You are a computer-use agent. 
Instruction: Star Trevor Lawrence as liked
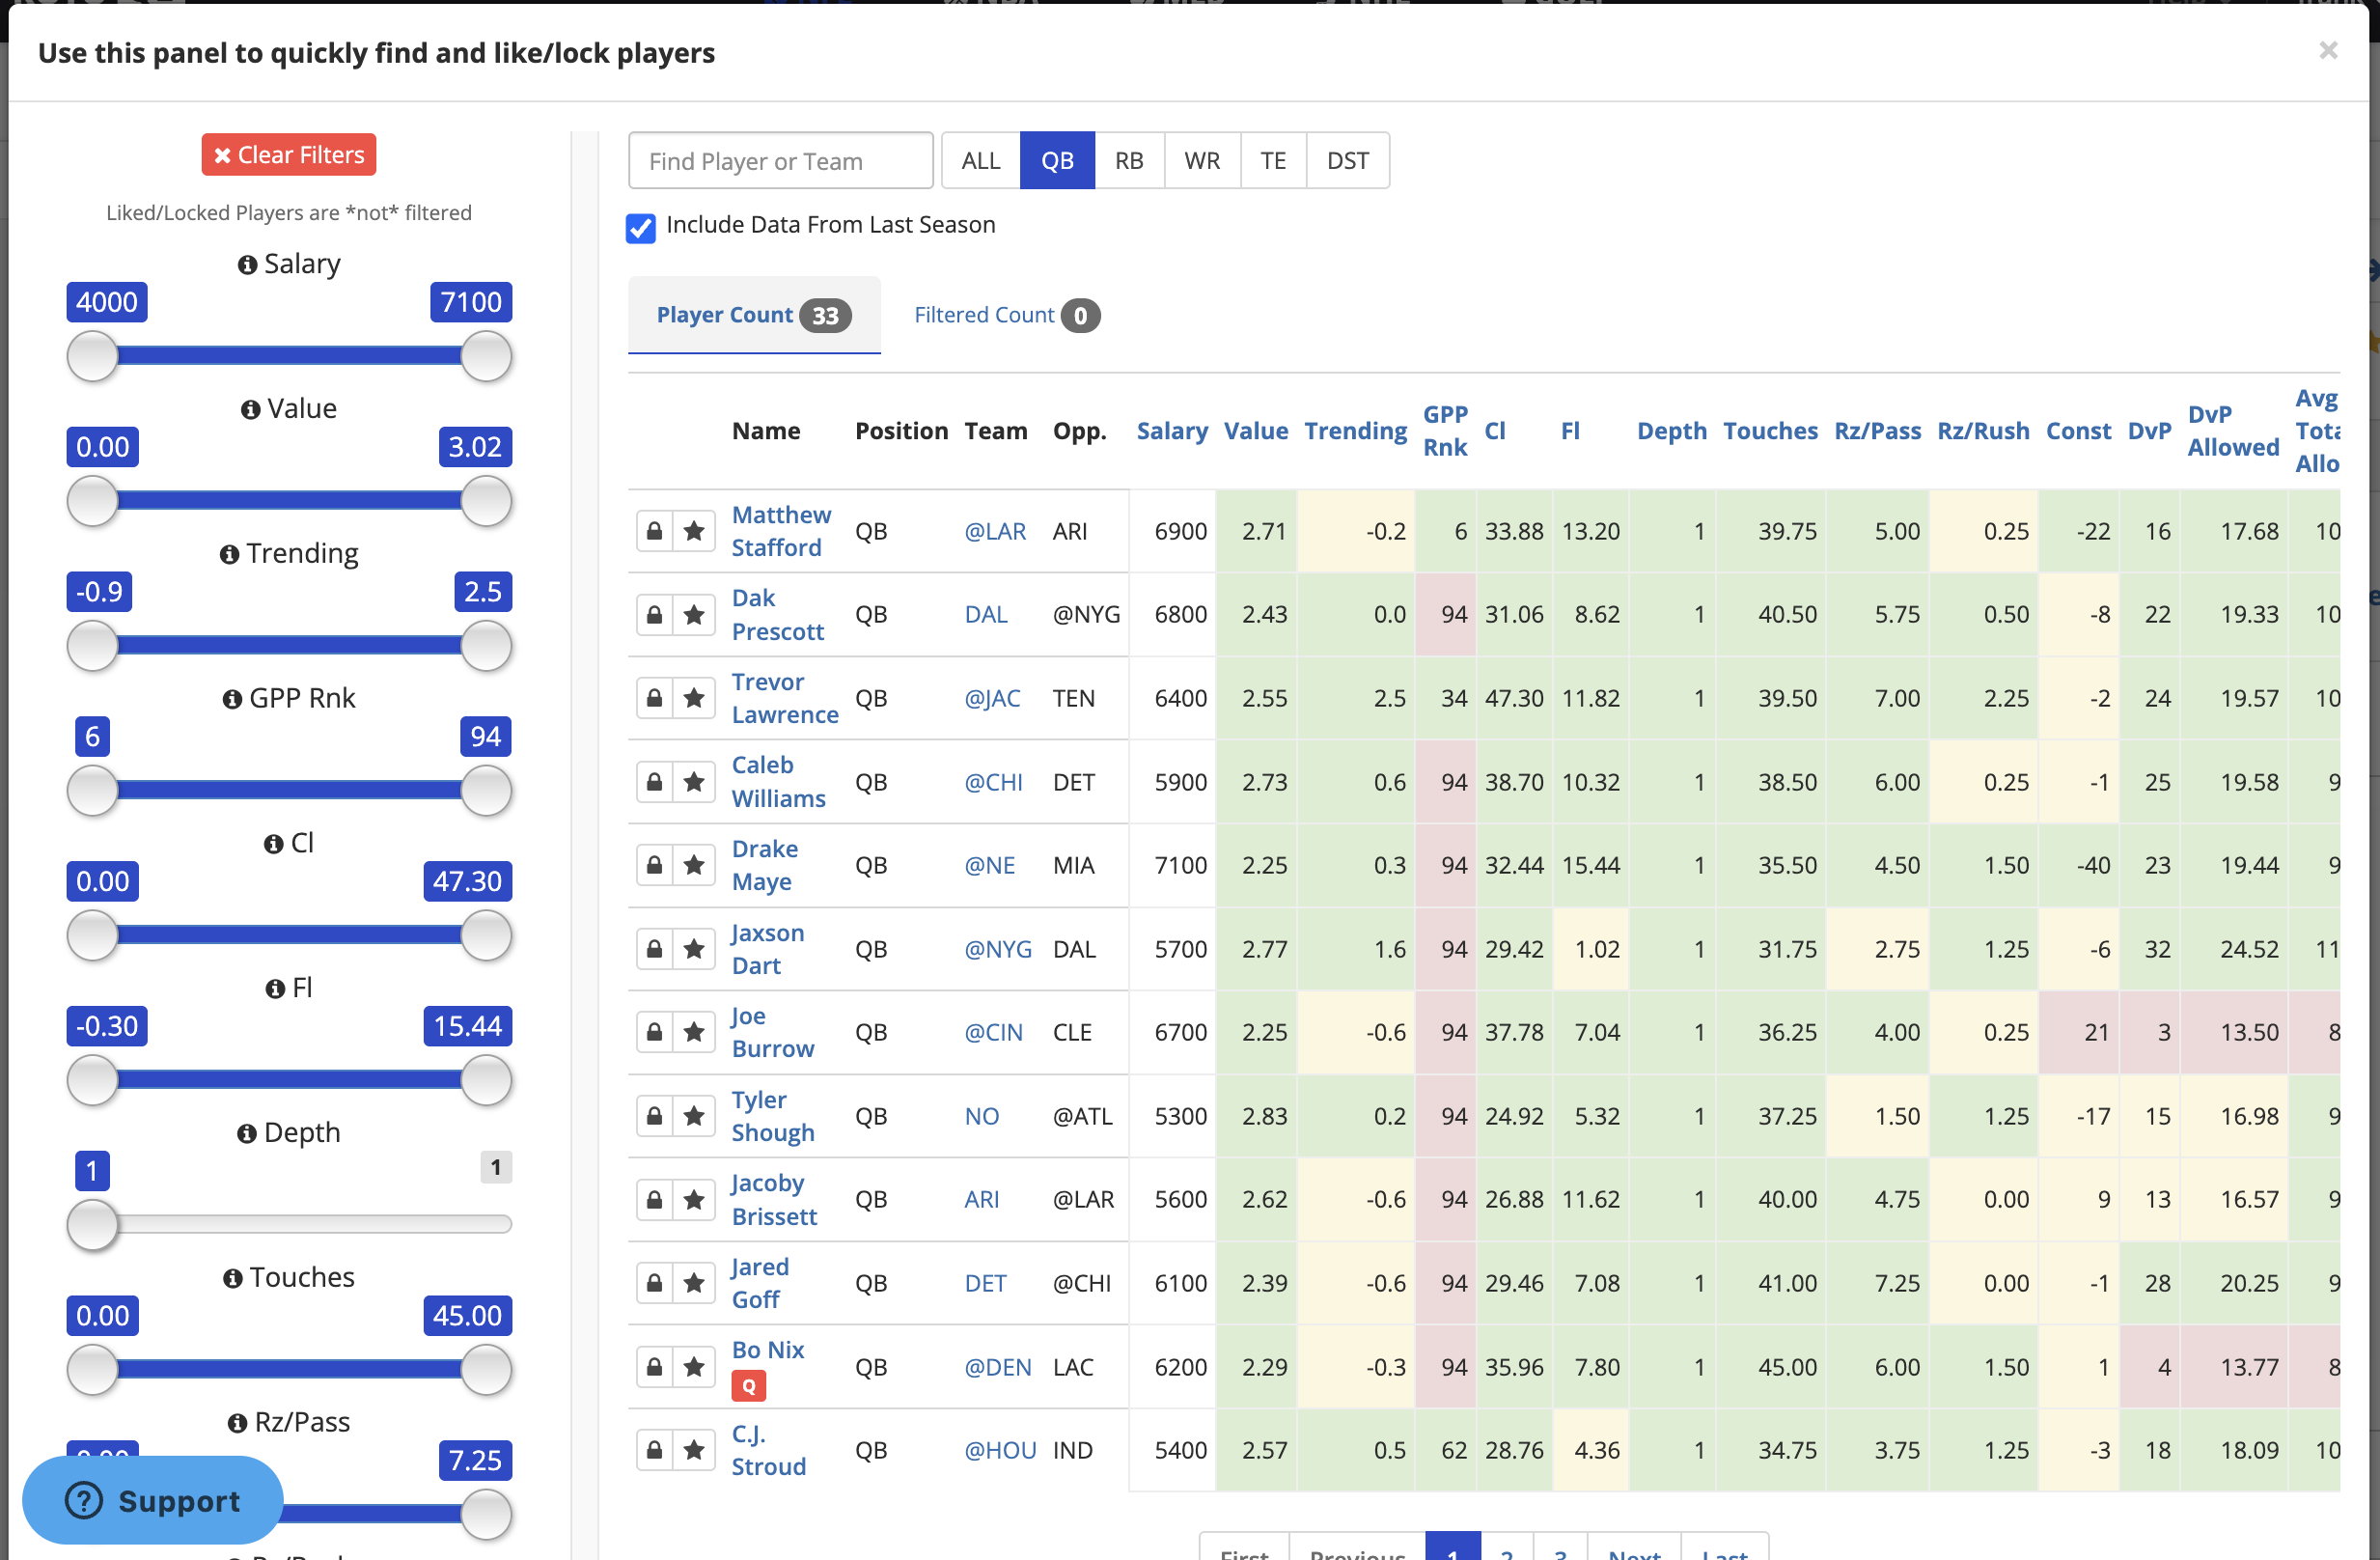[x=694, y=698]
